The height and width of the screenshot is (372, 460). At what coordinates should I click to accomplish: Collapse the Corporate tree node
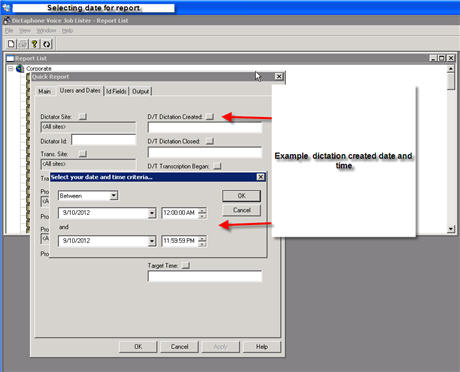tap(11, 68)
